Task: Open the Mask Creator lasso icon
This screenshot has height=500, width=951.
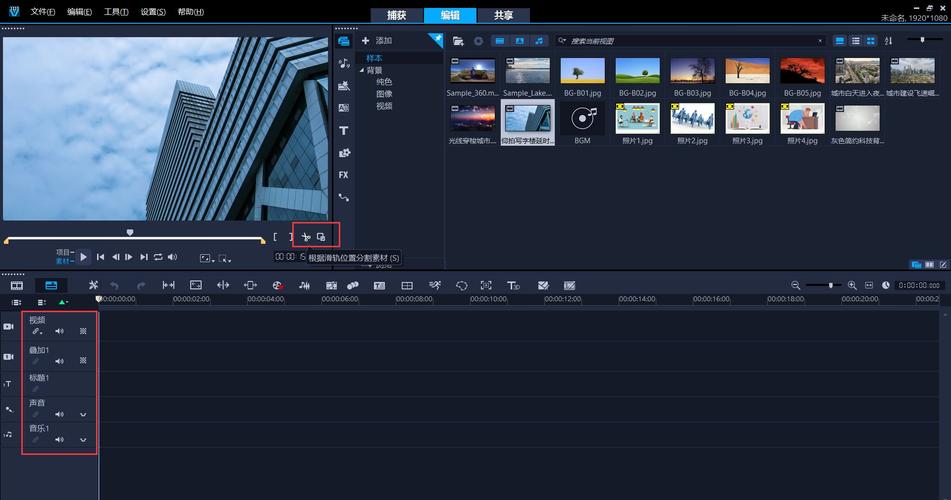Action: 462,285
